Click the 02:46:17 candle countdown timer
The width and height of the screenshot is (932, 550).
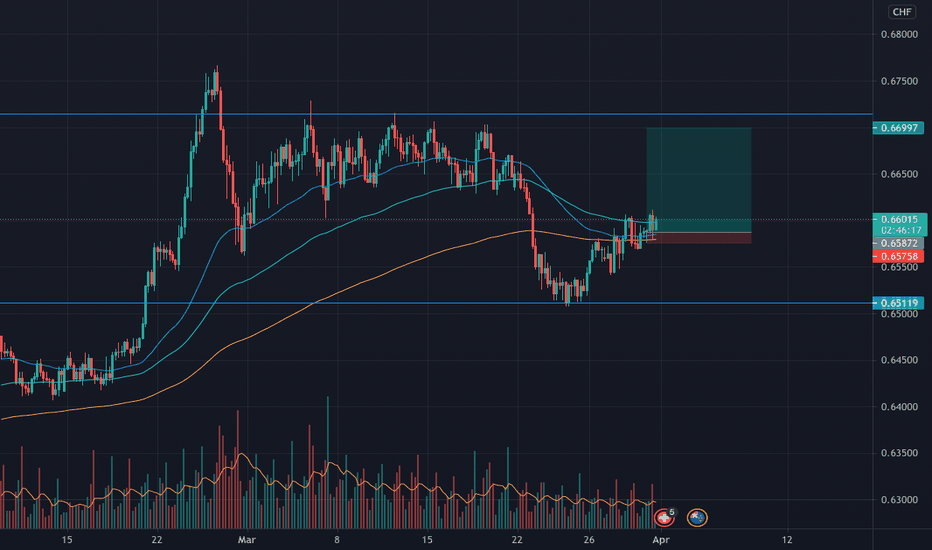[x=899, y=230]
